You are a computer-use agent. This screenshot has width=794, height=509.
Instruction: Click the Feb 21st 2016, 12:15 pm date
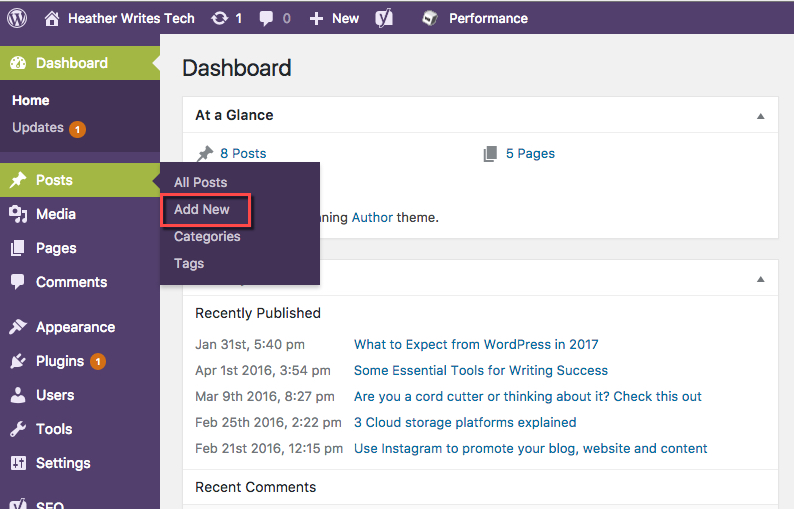click(x=269, y=449)
